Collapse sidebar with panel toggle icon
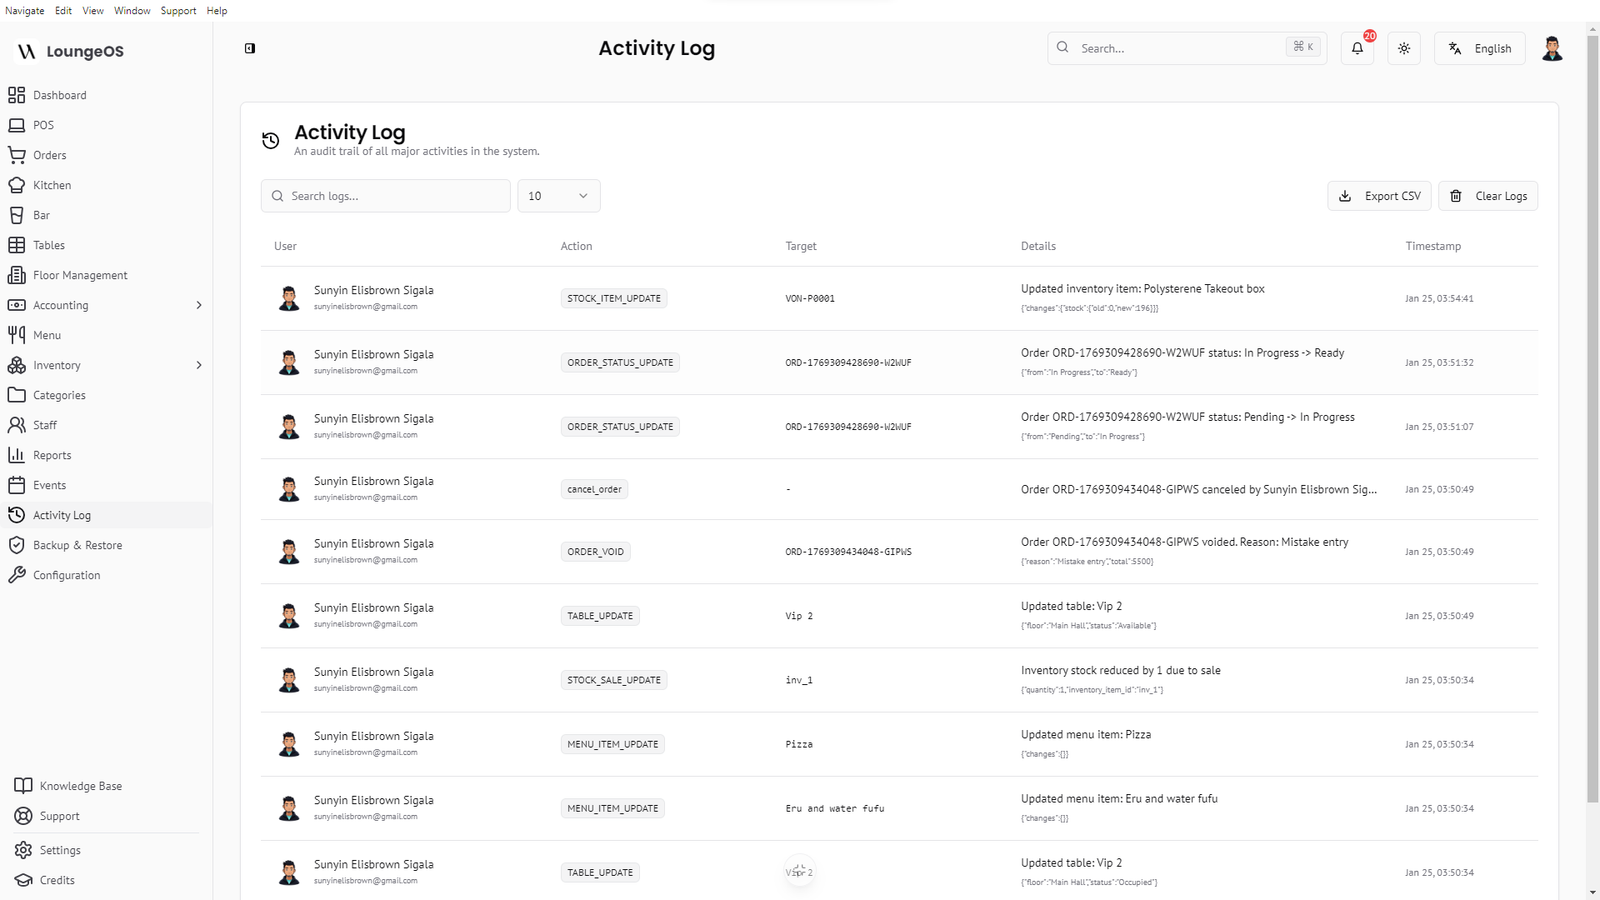 (250, 48)
